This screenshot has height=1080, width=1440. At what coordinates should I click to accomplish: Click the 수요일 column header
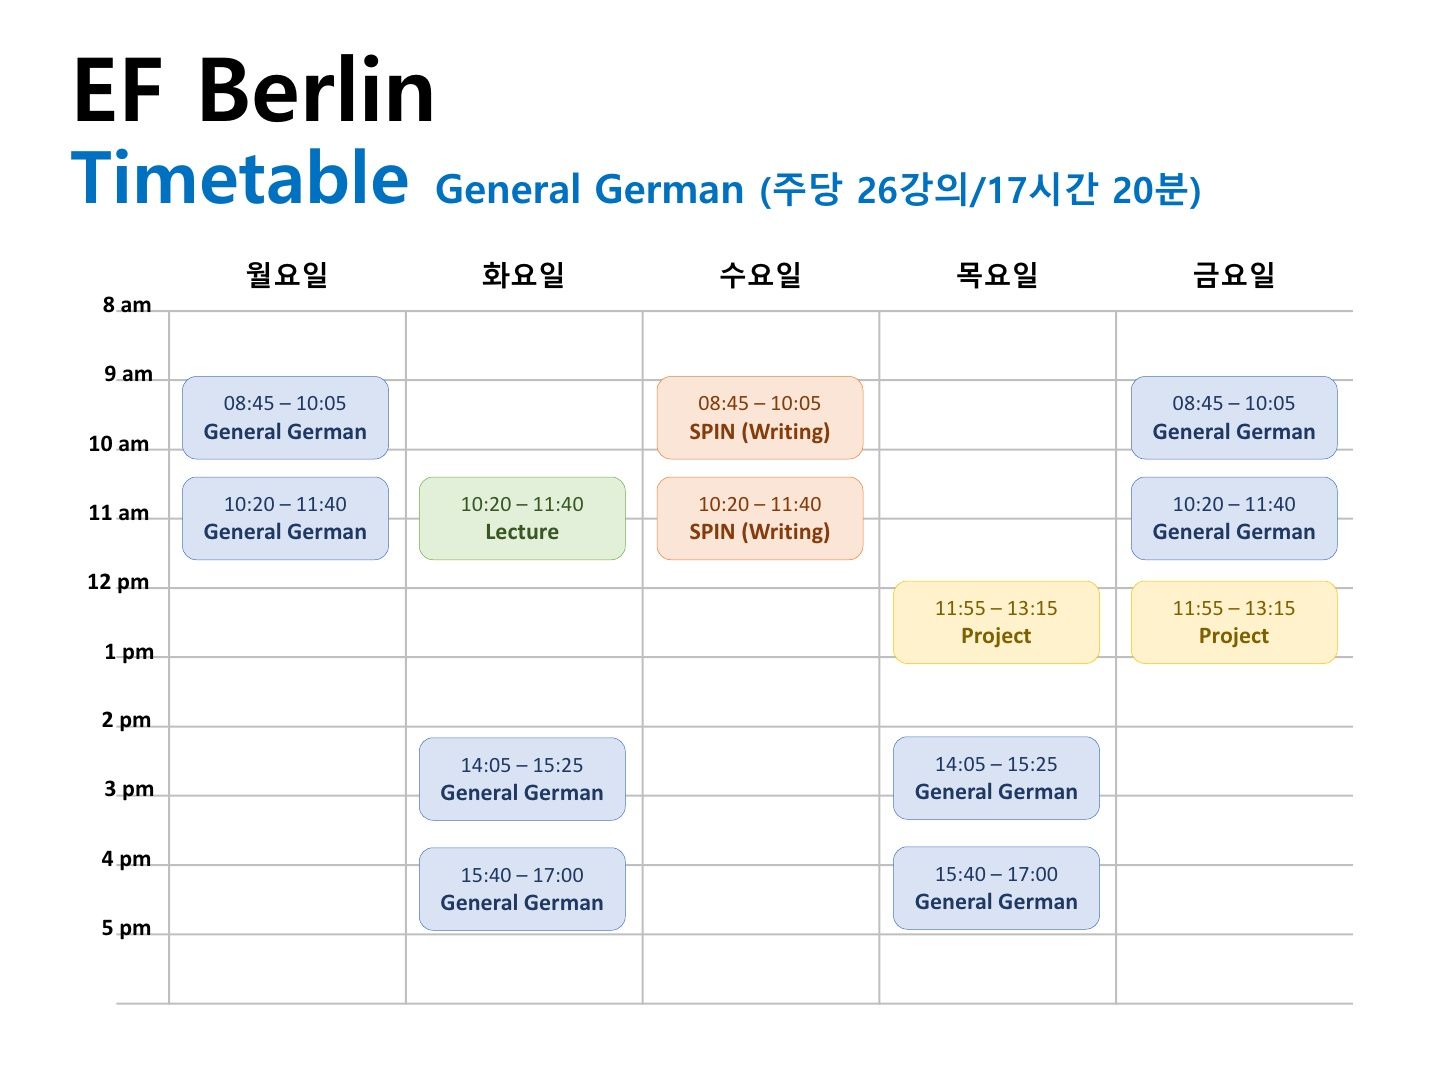click(x=760, y=274)
